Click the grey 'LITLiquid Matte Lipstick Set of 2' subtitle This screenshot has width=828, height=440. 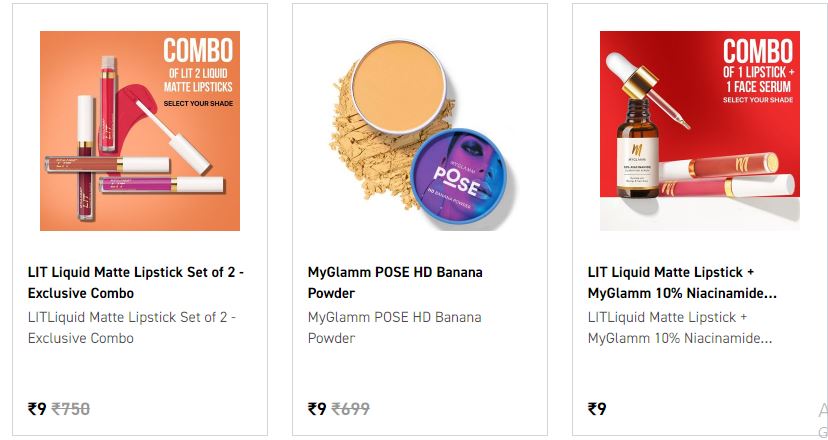[132, 327]
